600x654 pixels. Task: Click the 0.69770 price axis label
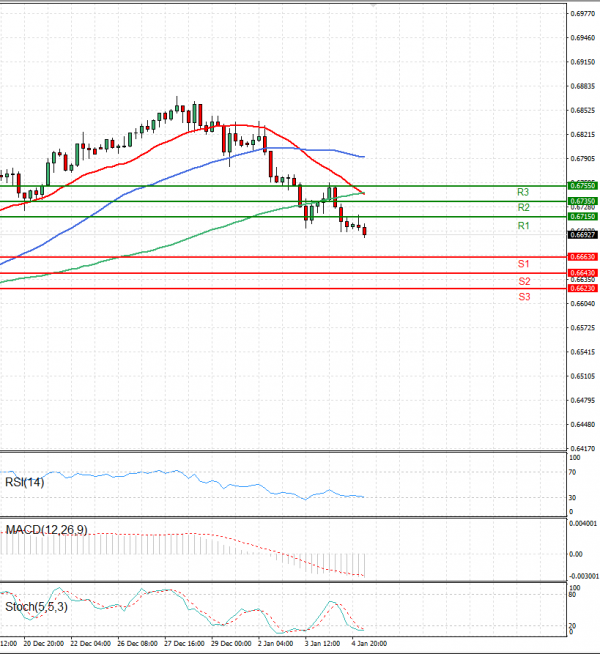[x=582, y=14]
